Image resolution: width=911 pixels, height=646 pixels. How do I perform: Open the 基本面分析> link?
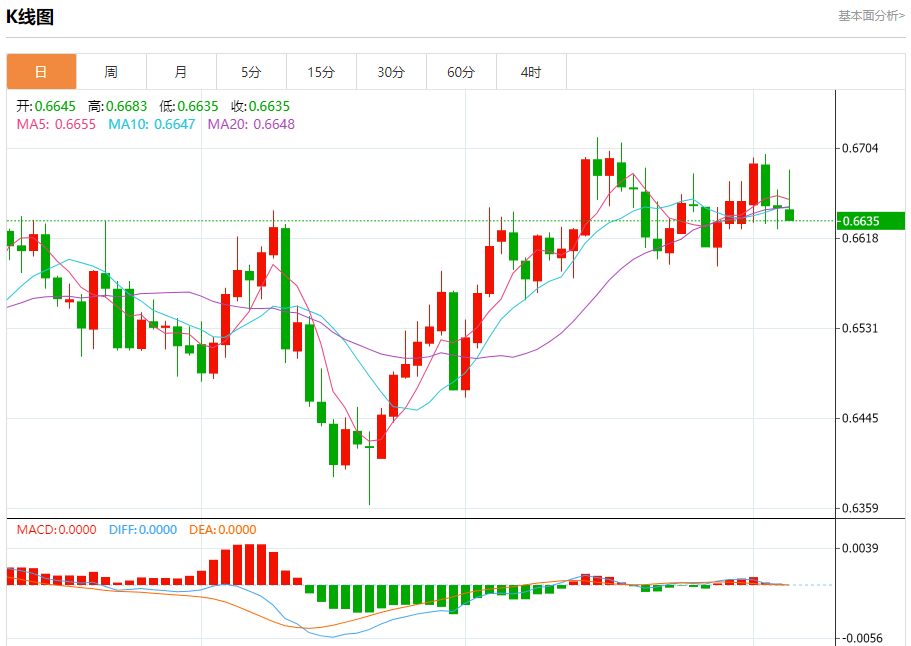click(871, 16)
